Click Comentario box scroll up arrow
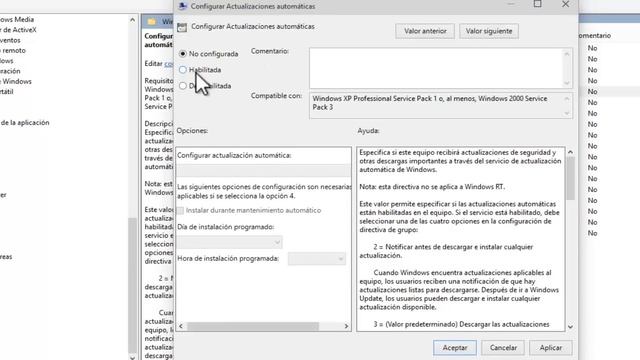The image size is (640, 360). [x=567, y=54]
